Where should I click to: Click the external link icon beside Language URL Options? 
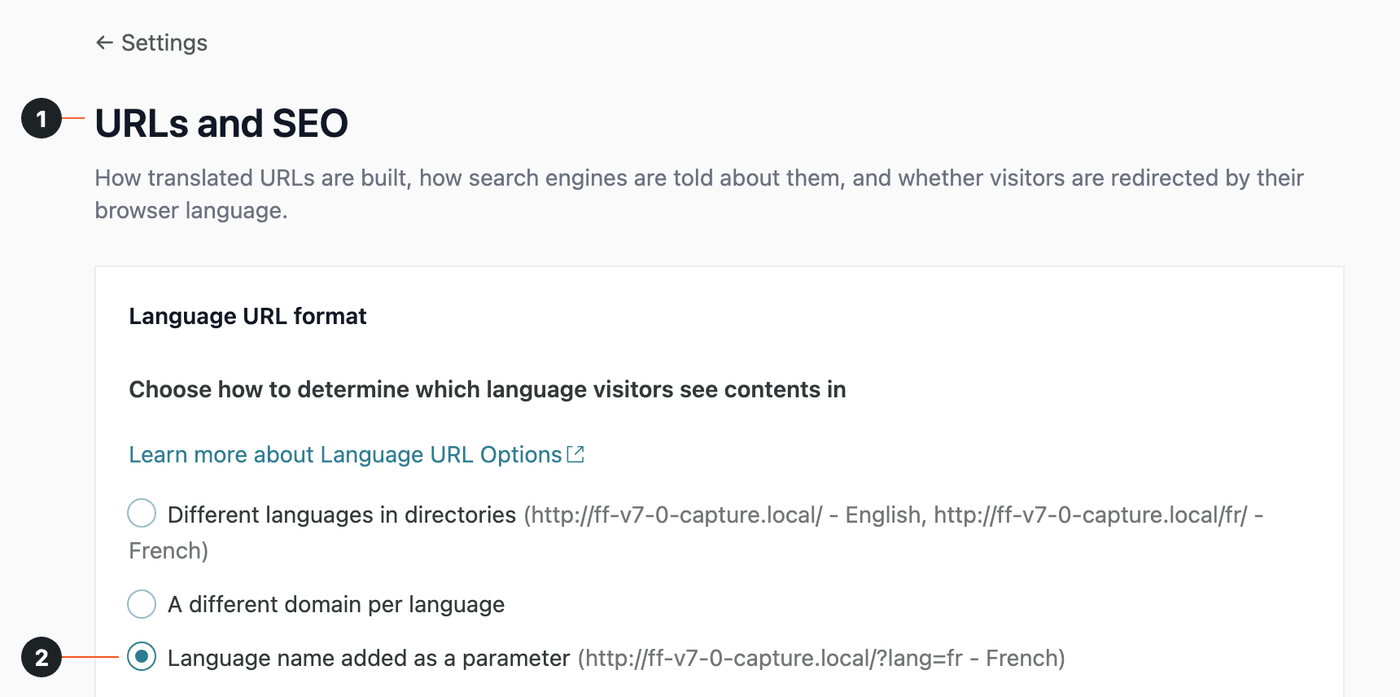coord(576,454)
